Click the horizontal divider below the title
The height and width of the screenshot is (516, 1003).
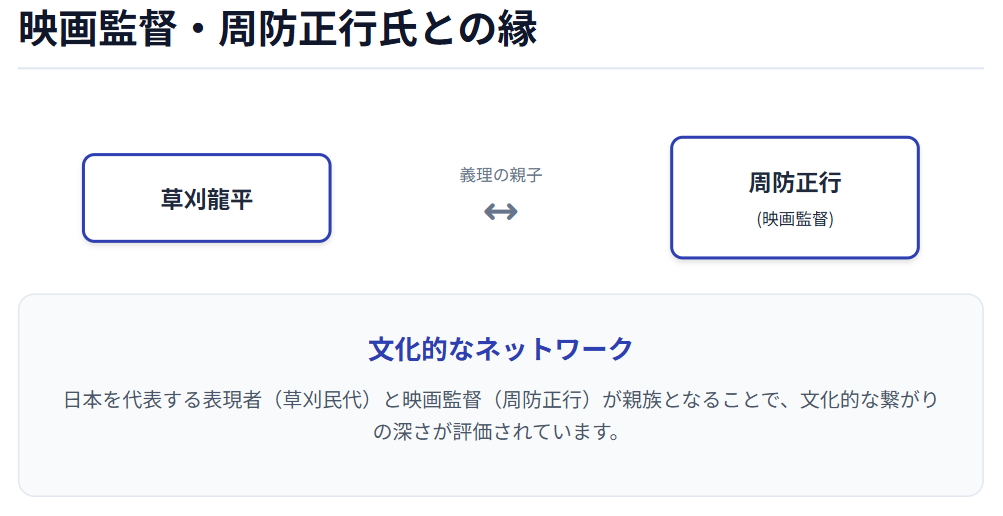click(500, 68)
